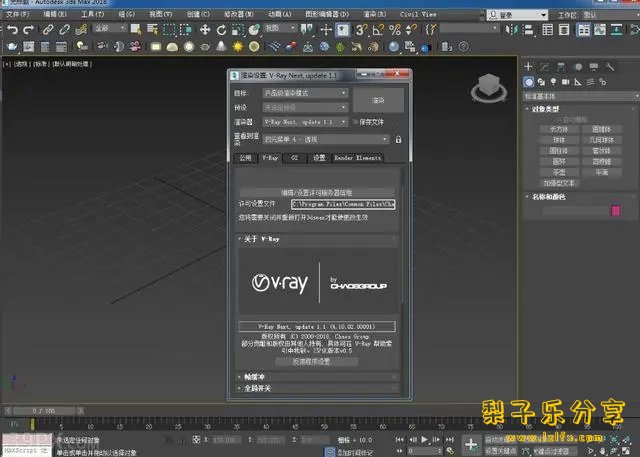The height and width of the screenshot is (457, 640).
Task: Switch to the Render Elements tab
Action: pos(358,158)
